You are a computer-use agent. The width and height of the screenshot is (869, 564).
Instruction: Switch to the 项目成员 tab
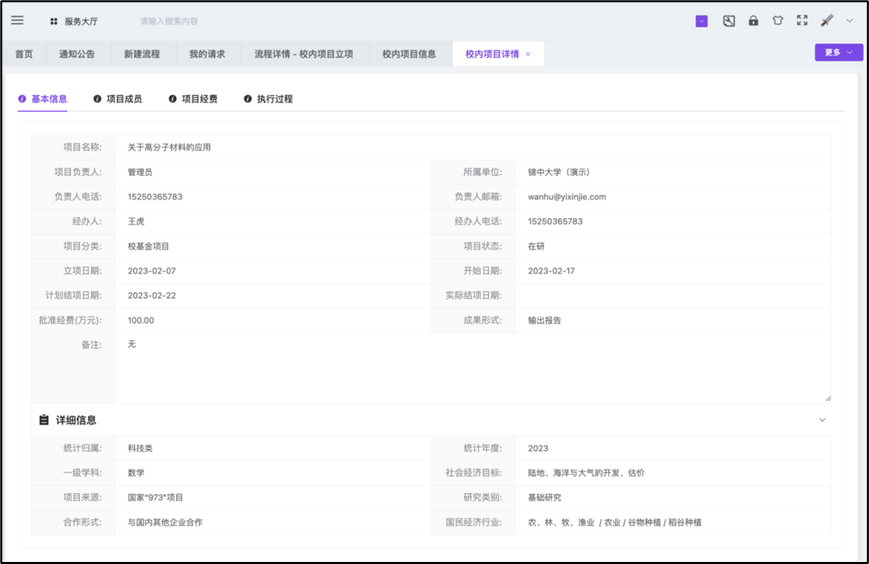click(x=117, y=99)
